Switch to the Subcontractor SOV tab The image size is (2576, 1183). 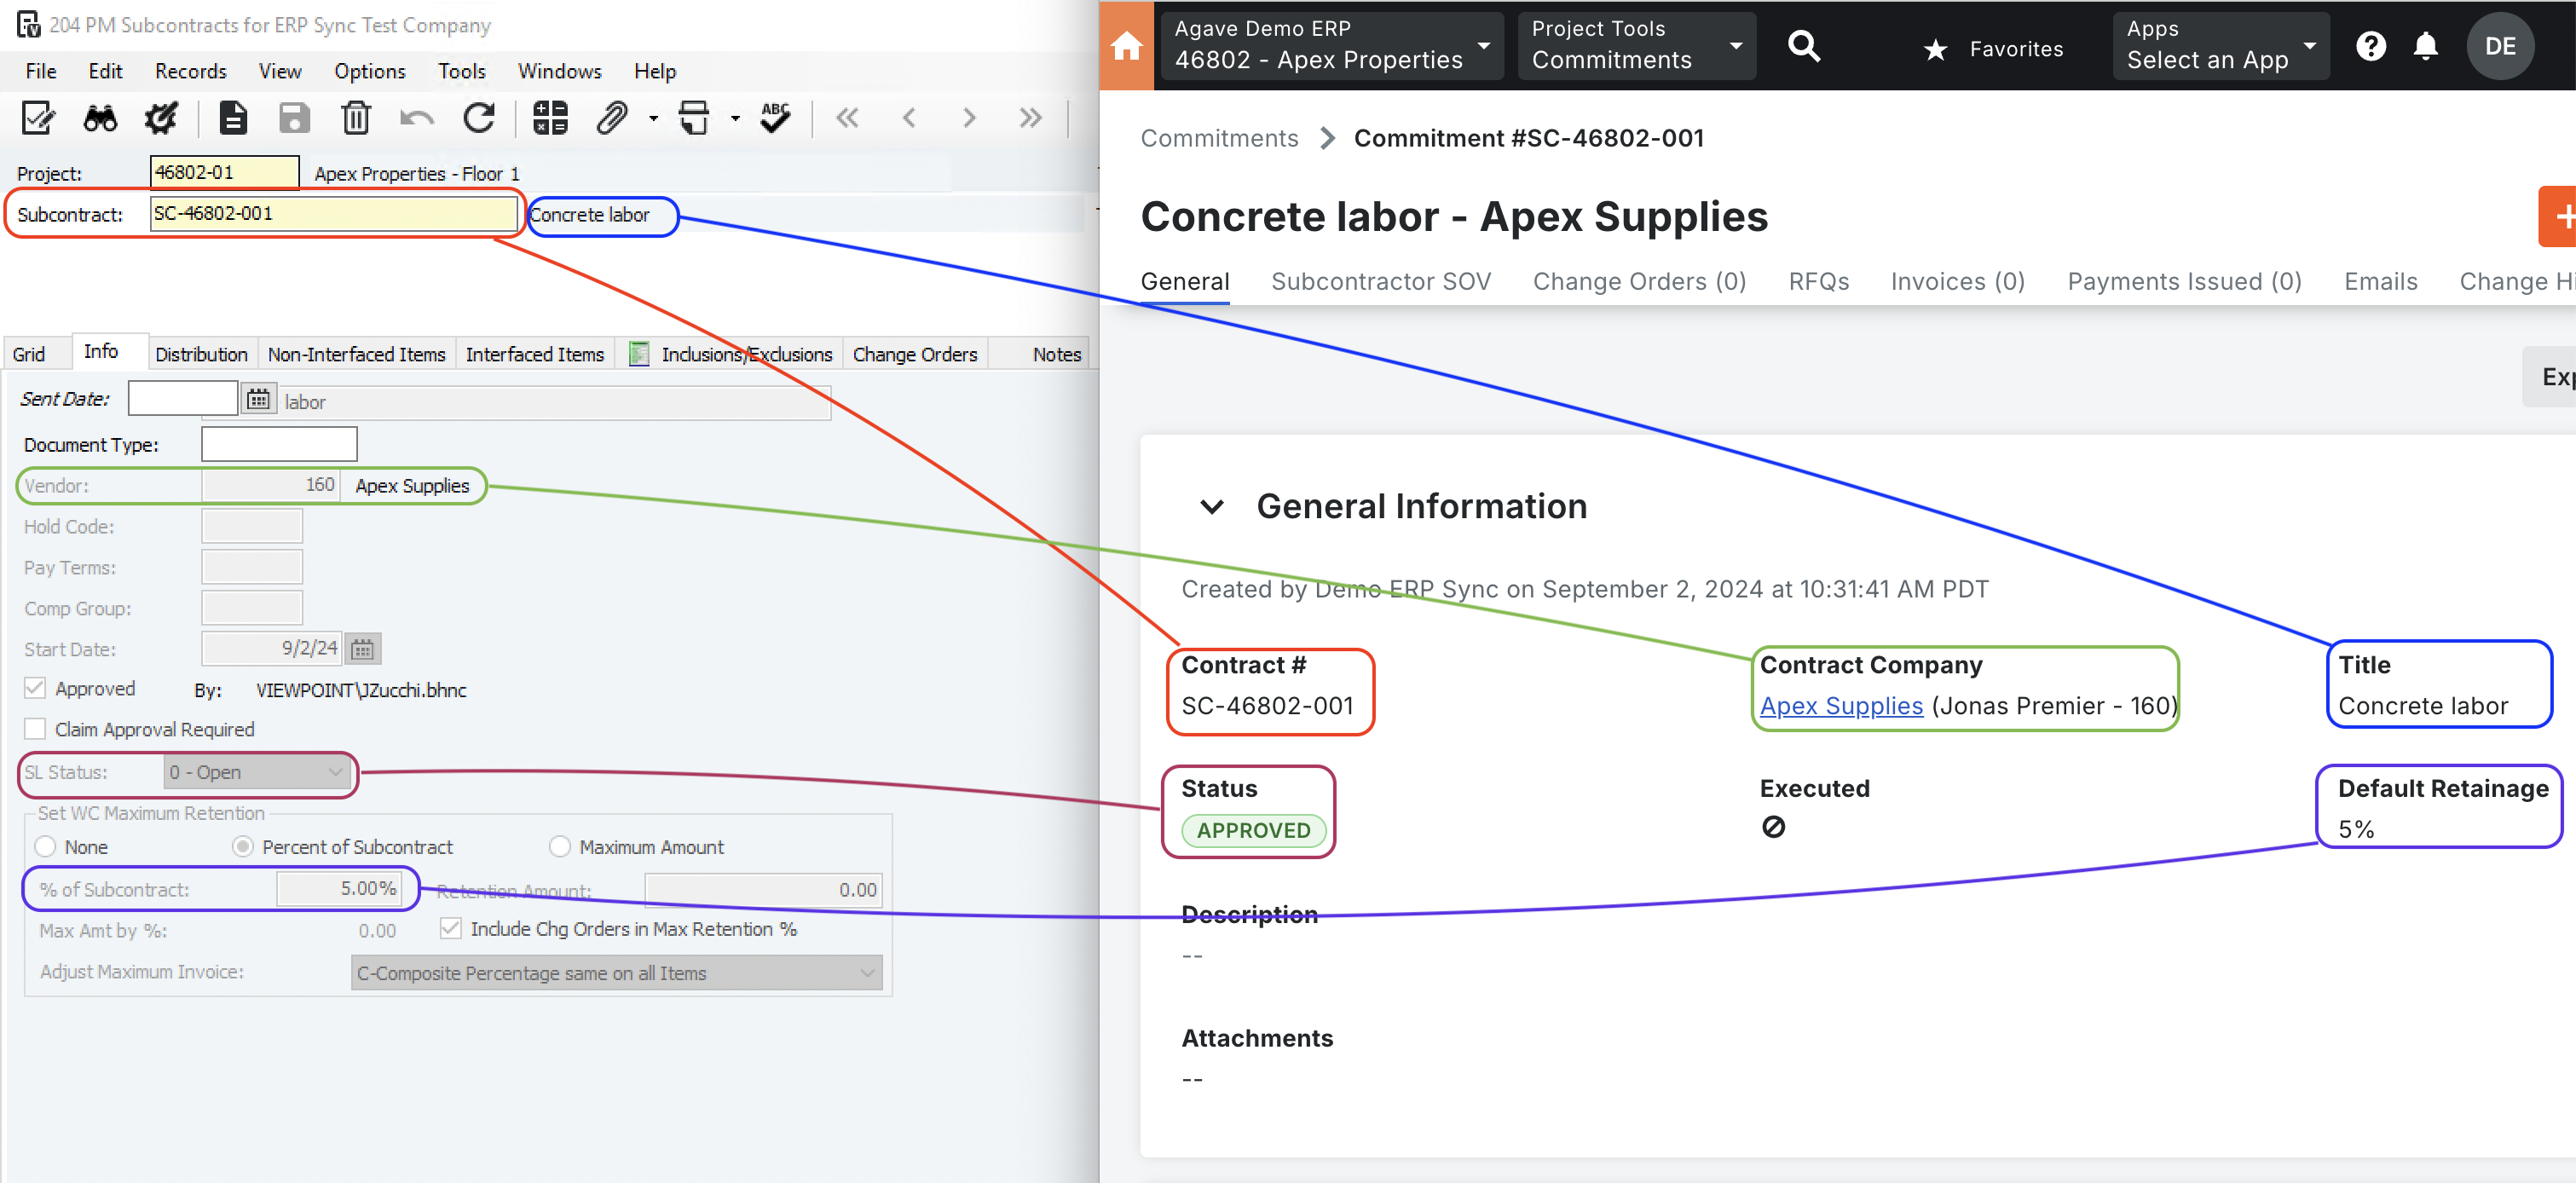1380,282
